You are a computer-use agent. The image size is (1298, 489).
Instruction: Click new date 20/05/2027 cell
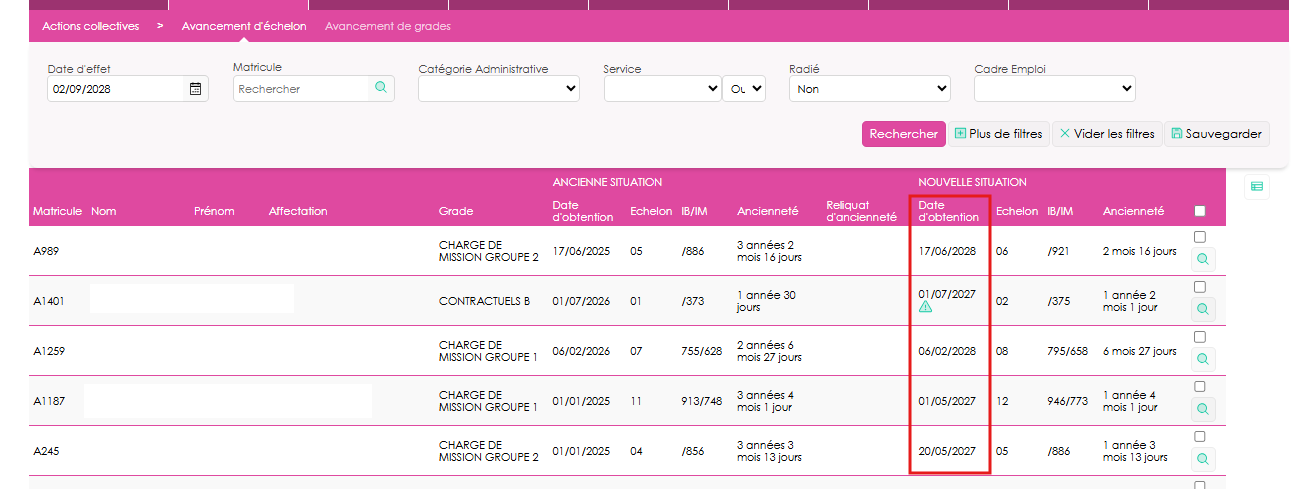pyautogui.click(x=947, y=451)
